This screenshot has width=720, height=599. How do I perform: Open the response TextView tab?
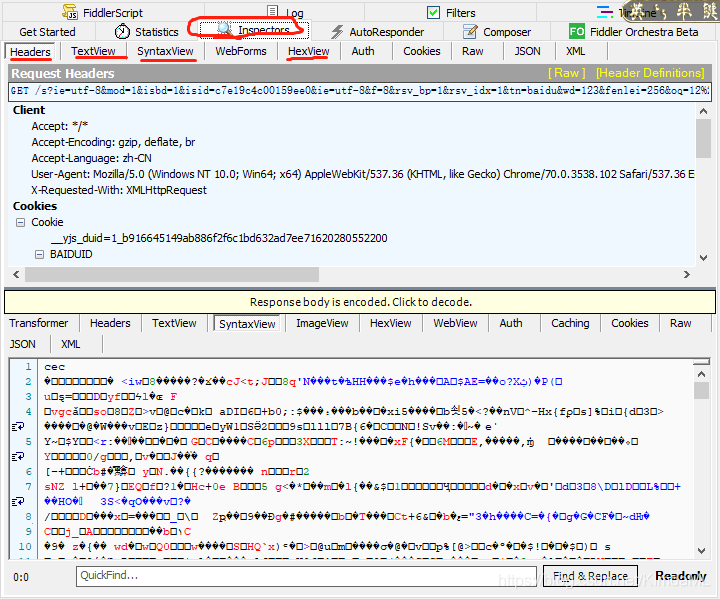(174, 323)
